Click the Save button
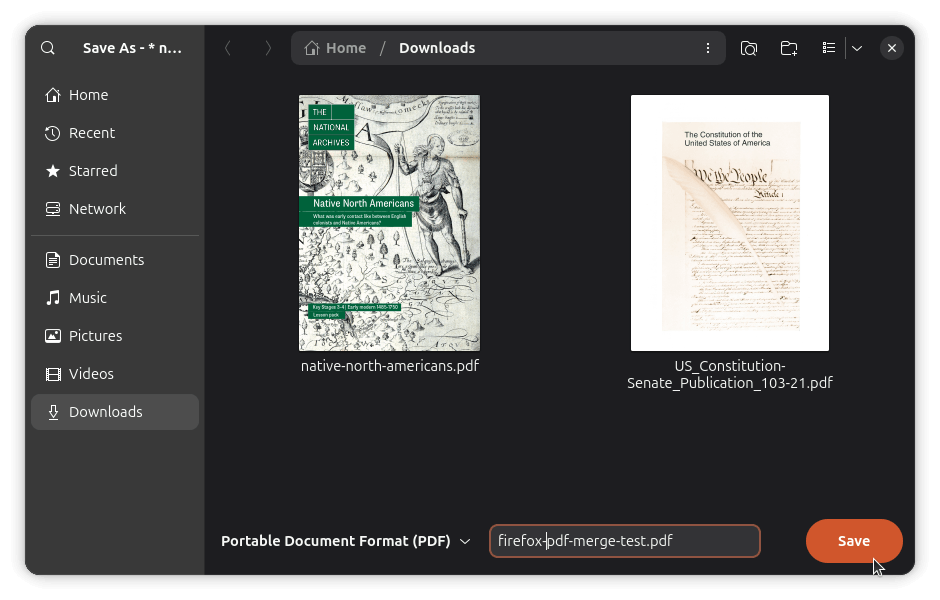This screenshot has height=600, width=940. (854, 541)
